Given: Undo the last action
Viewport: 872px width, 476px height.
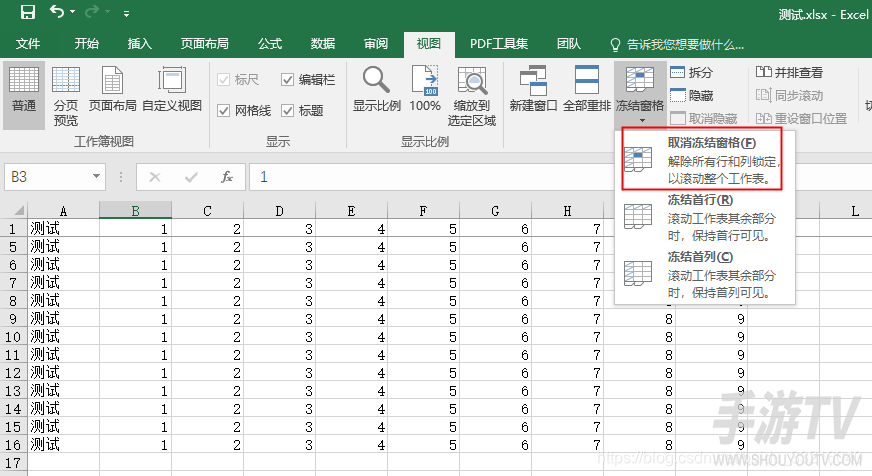Looking at the screenshot, I should point(57,12).
